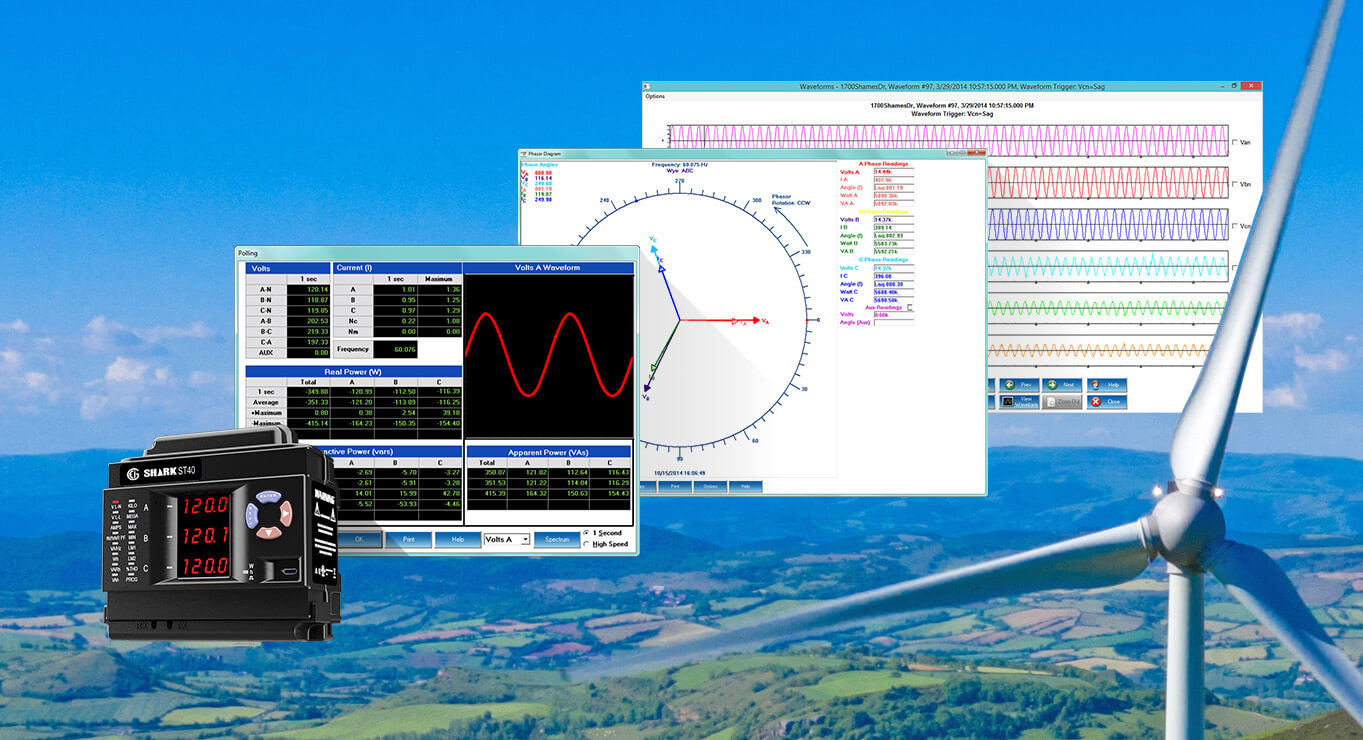Screen dimensions: 1363x740
Task: Open Options menu in Waveforms window
Action: (x=655, y=97)
